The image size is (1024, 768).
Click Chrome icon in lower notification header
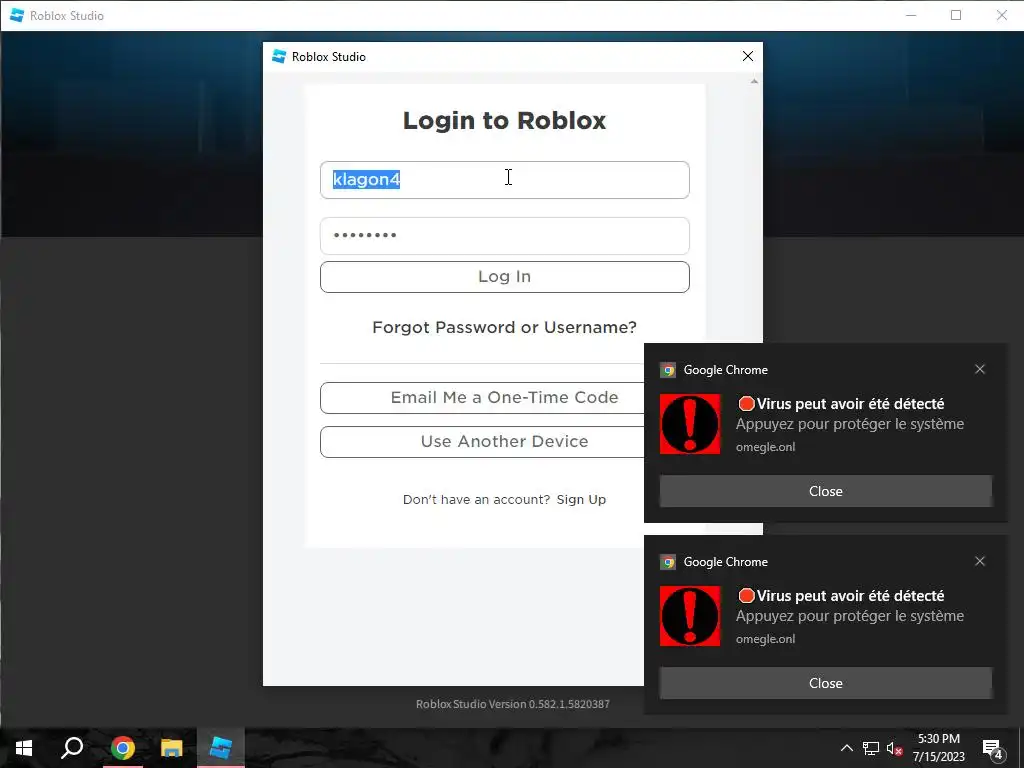click(x=667, y=562)
